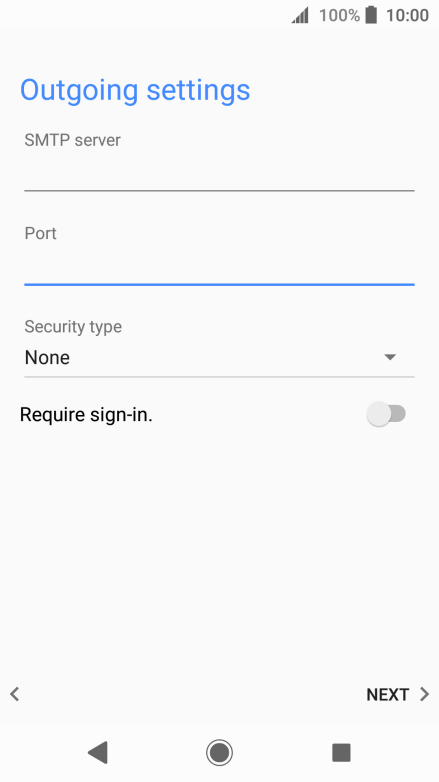Tap the Android back navigation triangle
439x782 pixels.
click(98, 752)
